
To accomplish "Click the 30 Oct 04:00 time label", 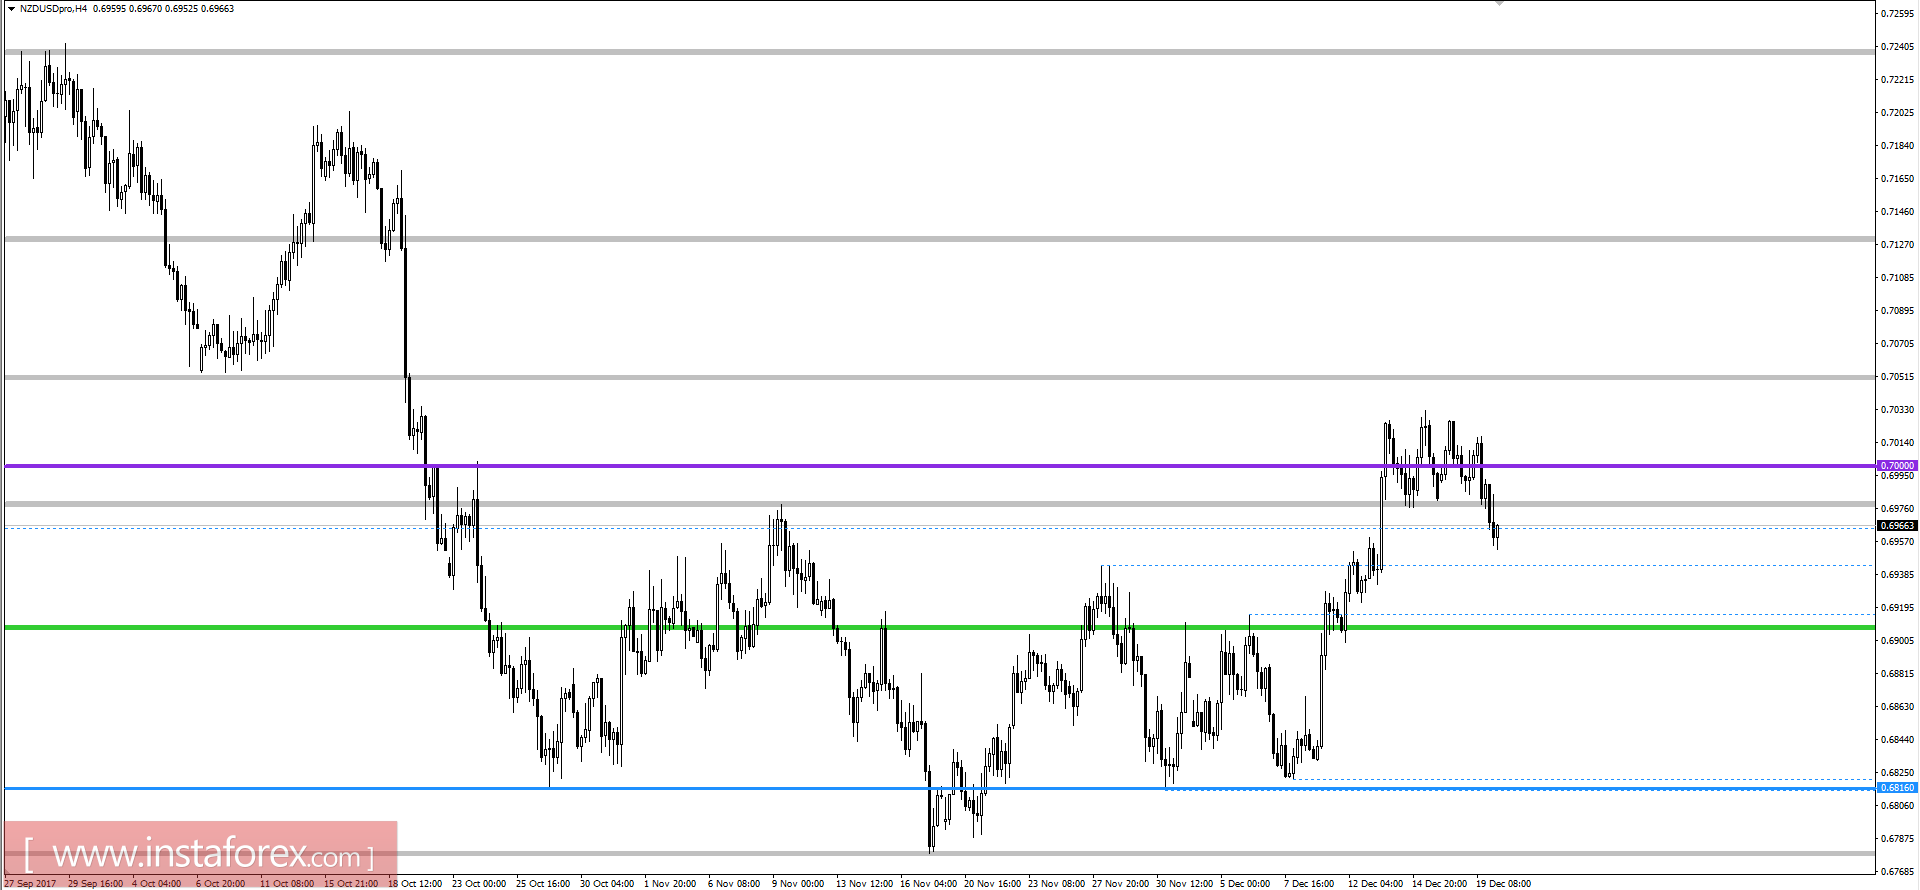I will [607, 883].
